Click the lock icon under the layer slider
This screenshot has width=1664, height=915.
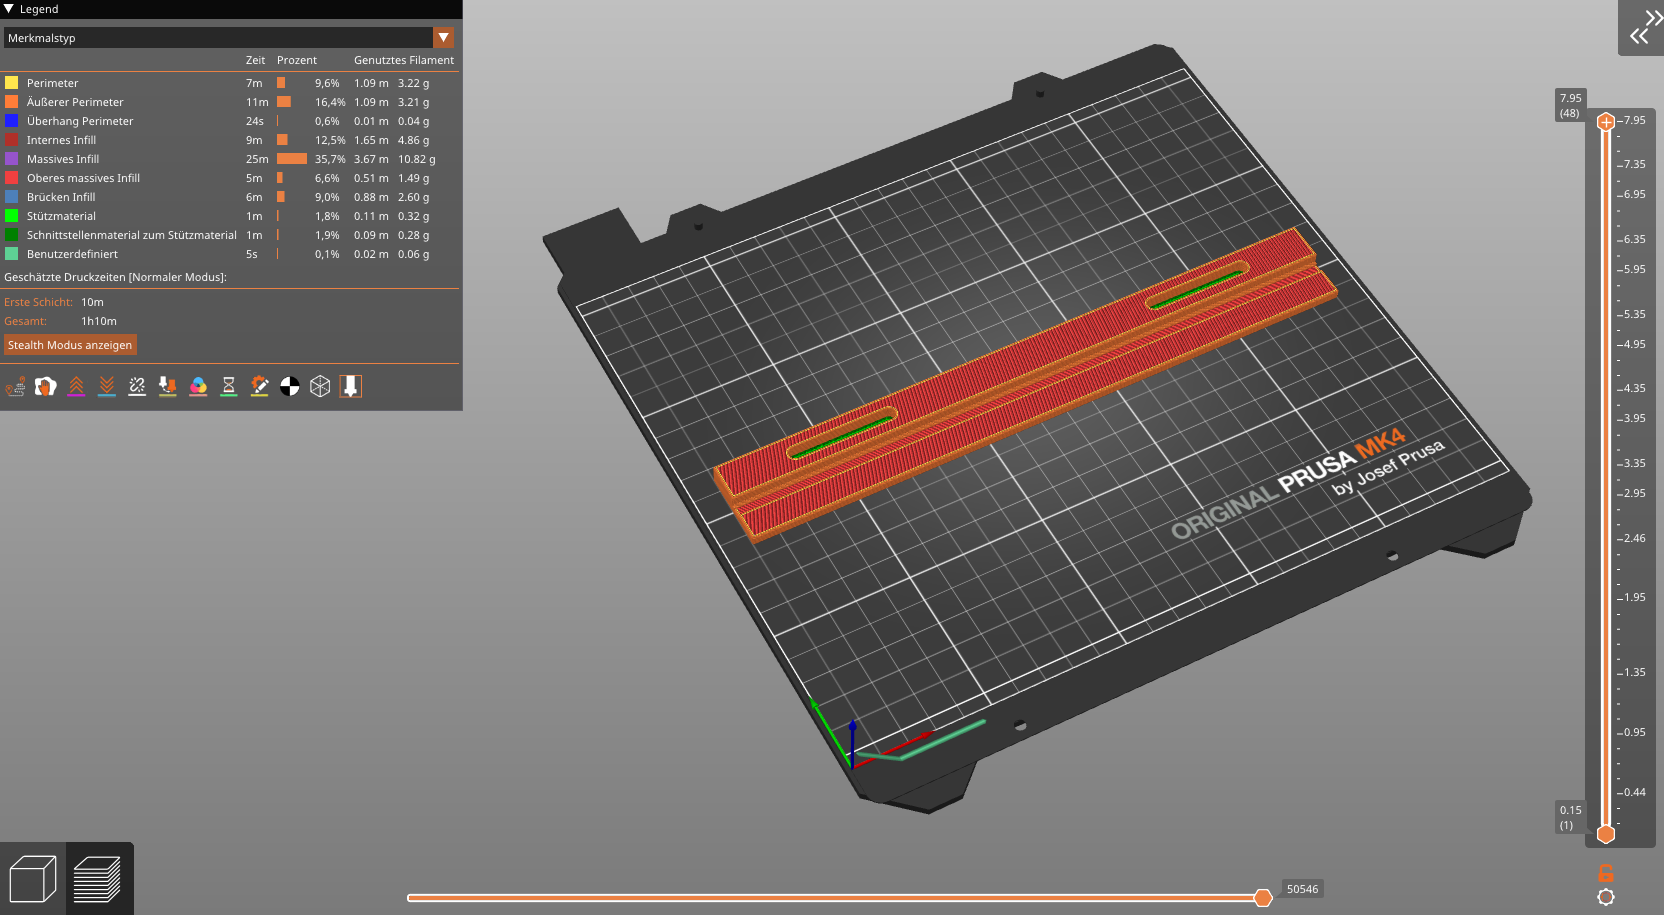click(x=1606, y=873)
